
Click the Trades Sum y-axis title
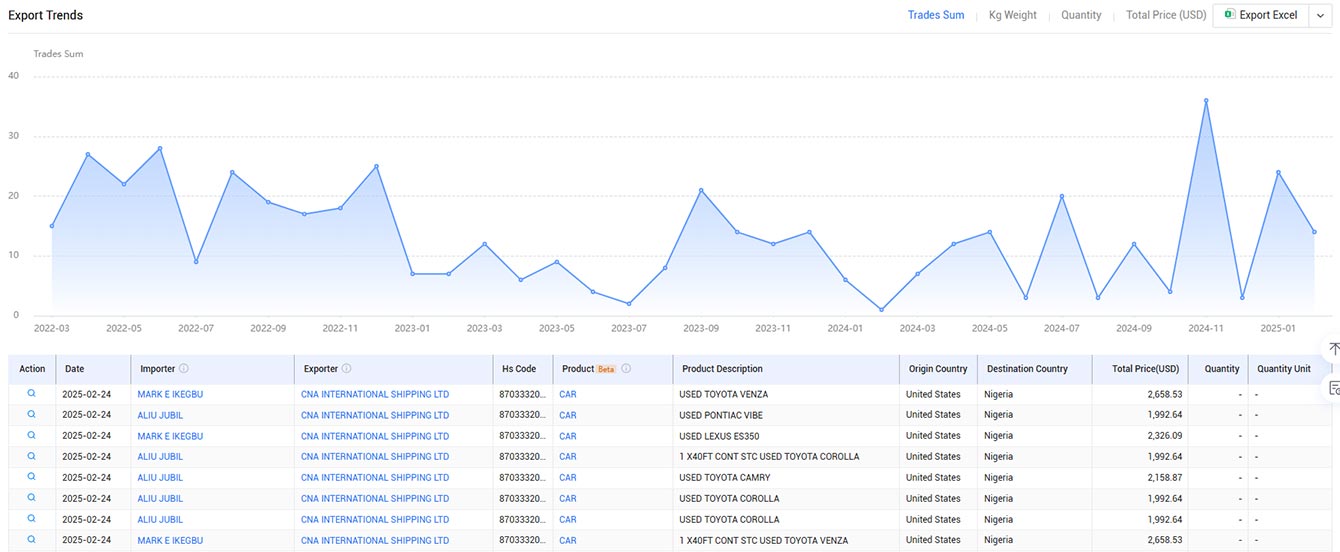click(x=59, y=54)
